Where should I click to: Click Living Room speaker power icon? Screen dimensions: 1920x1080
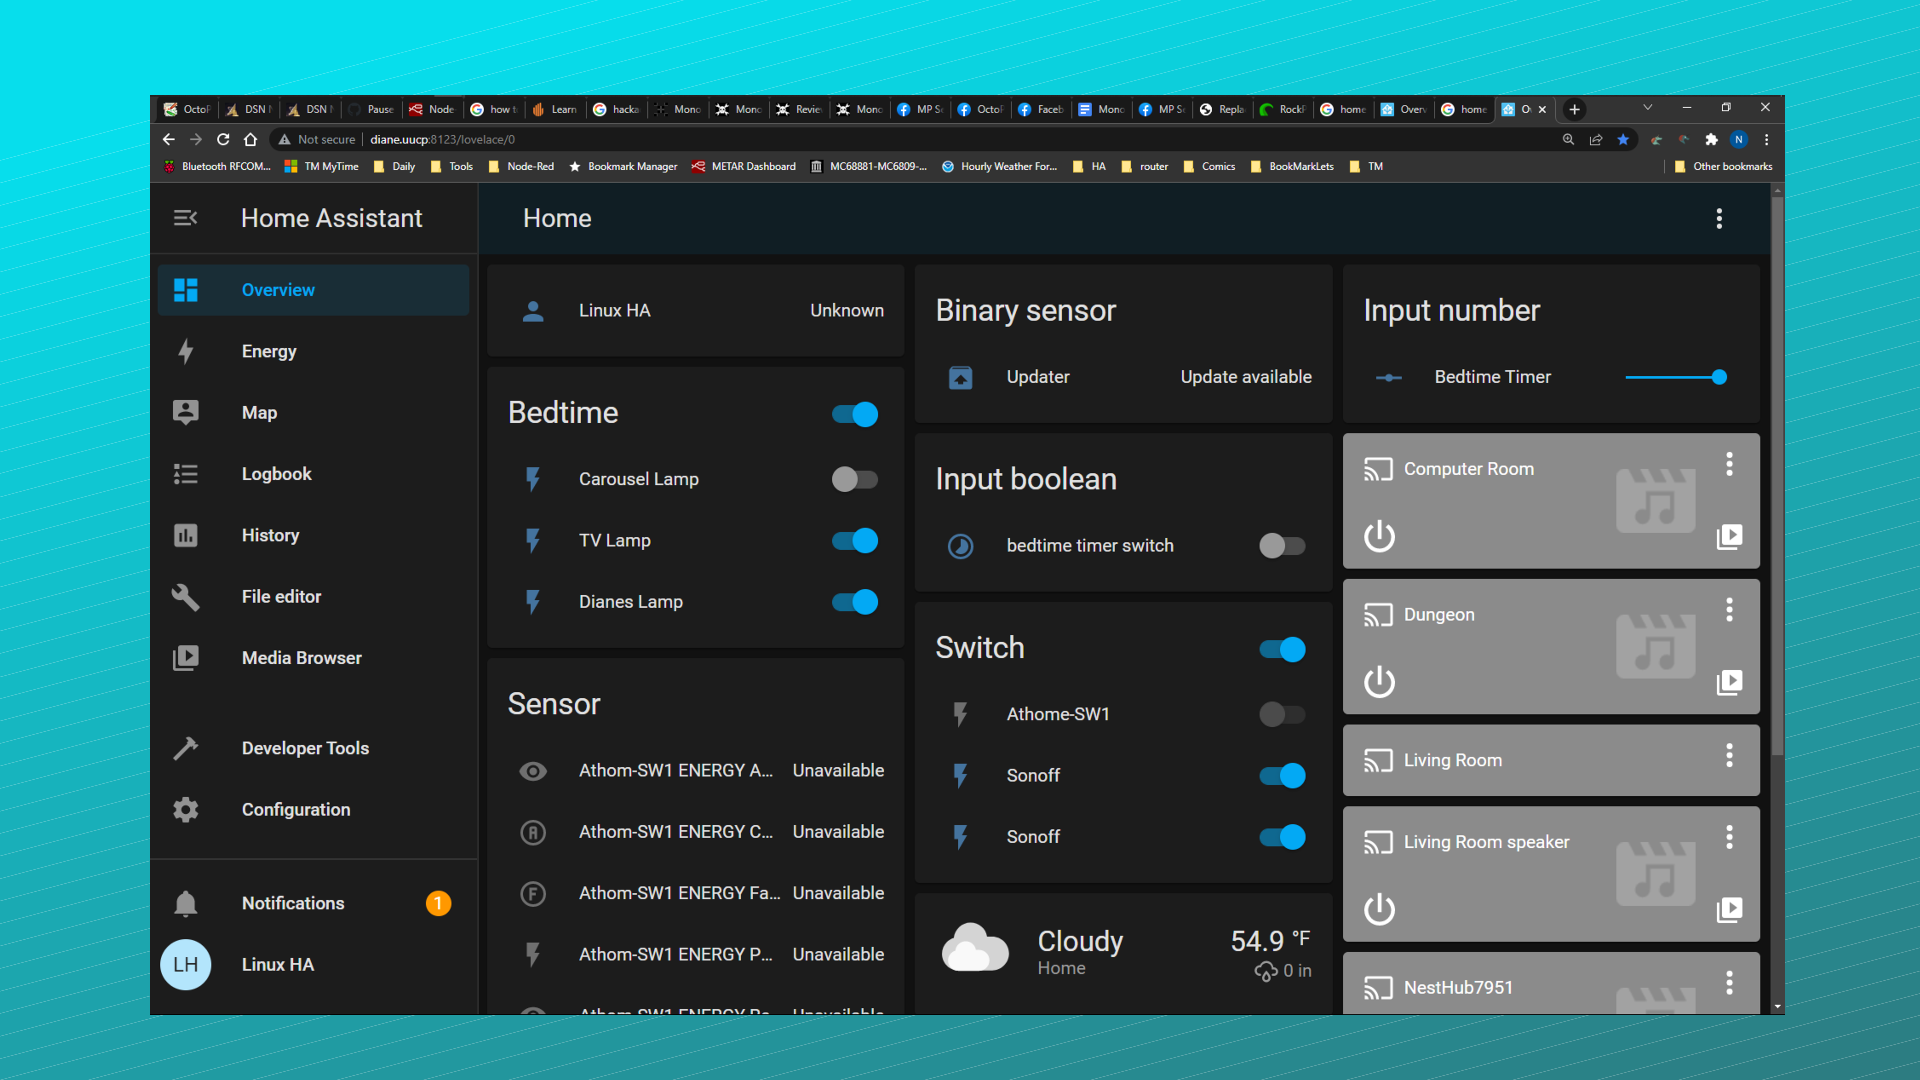(1379, 909)
